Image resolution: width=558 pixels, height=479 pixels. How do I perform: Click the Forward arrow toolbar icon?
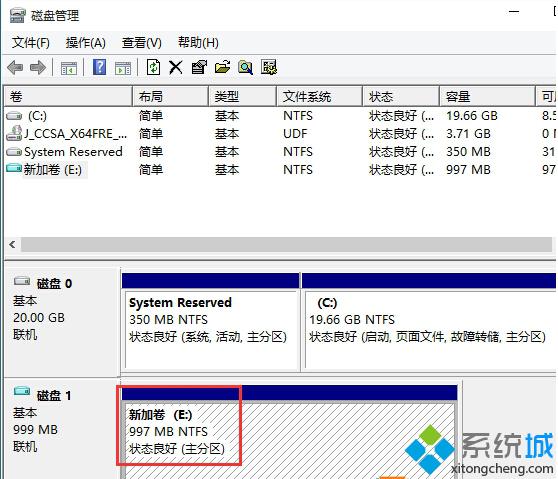[x=38, y=67]
